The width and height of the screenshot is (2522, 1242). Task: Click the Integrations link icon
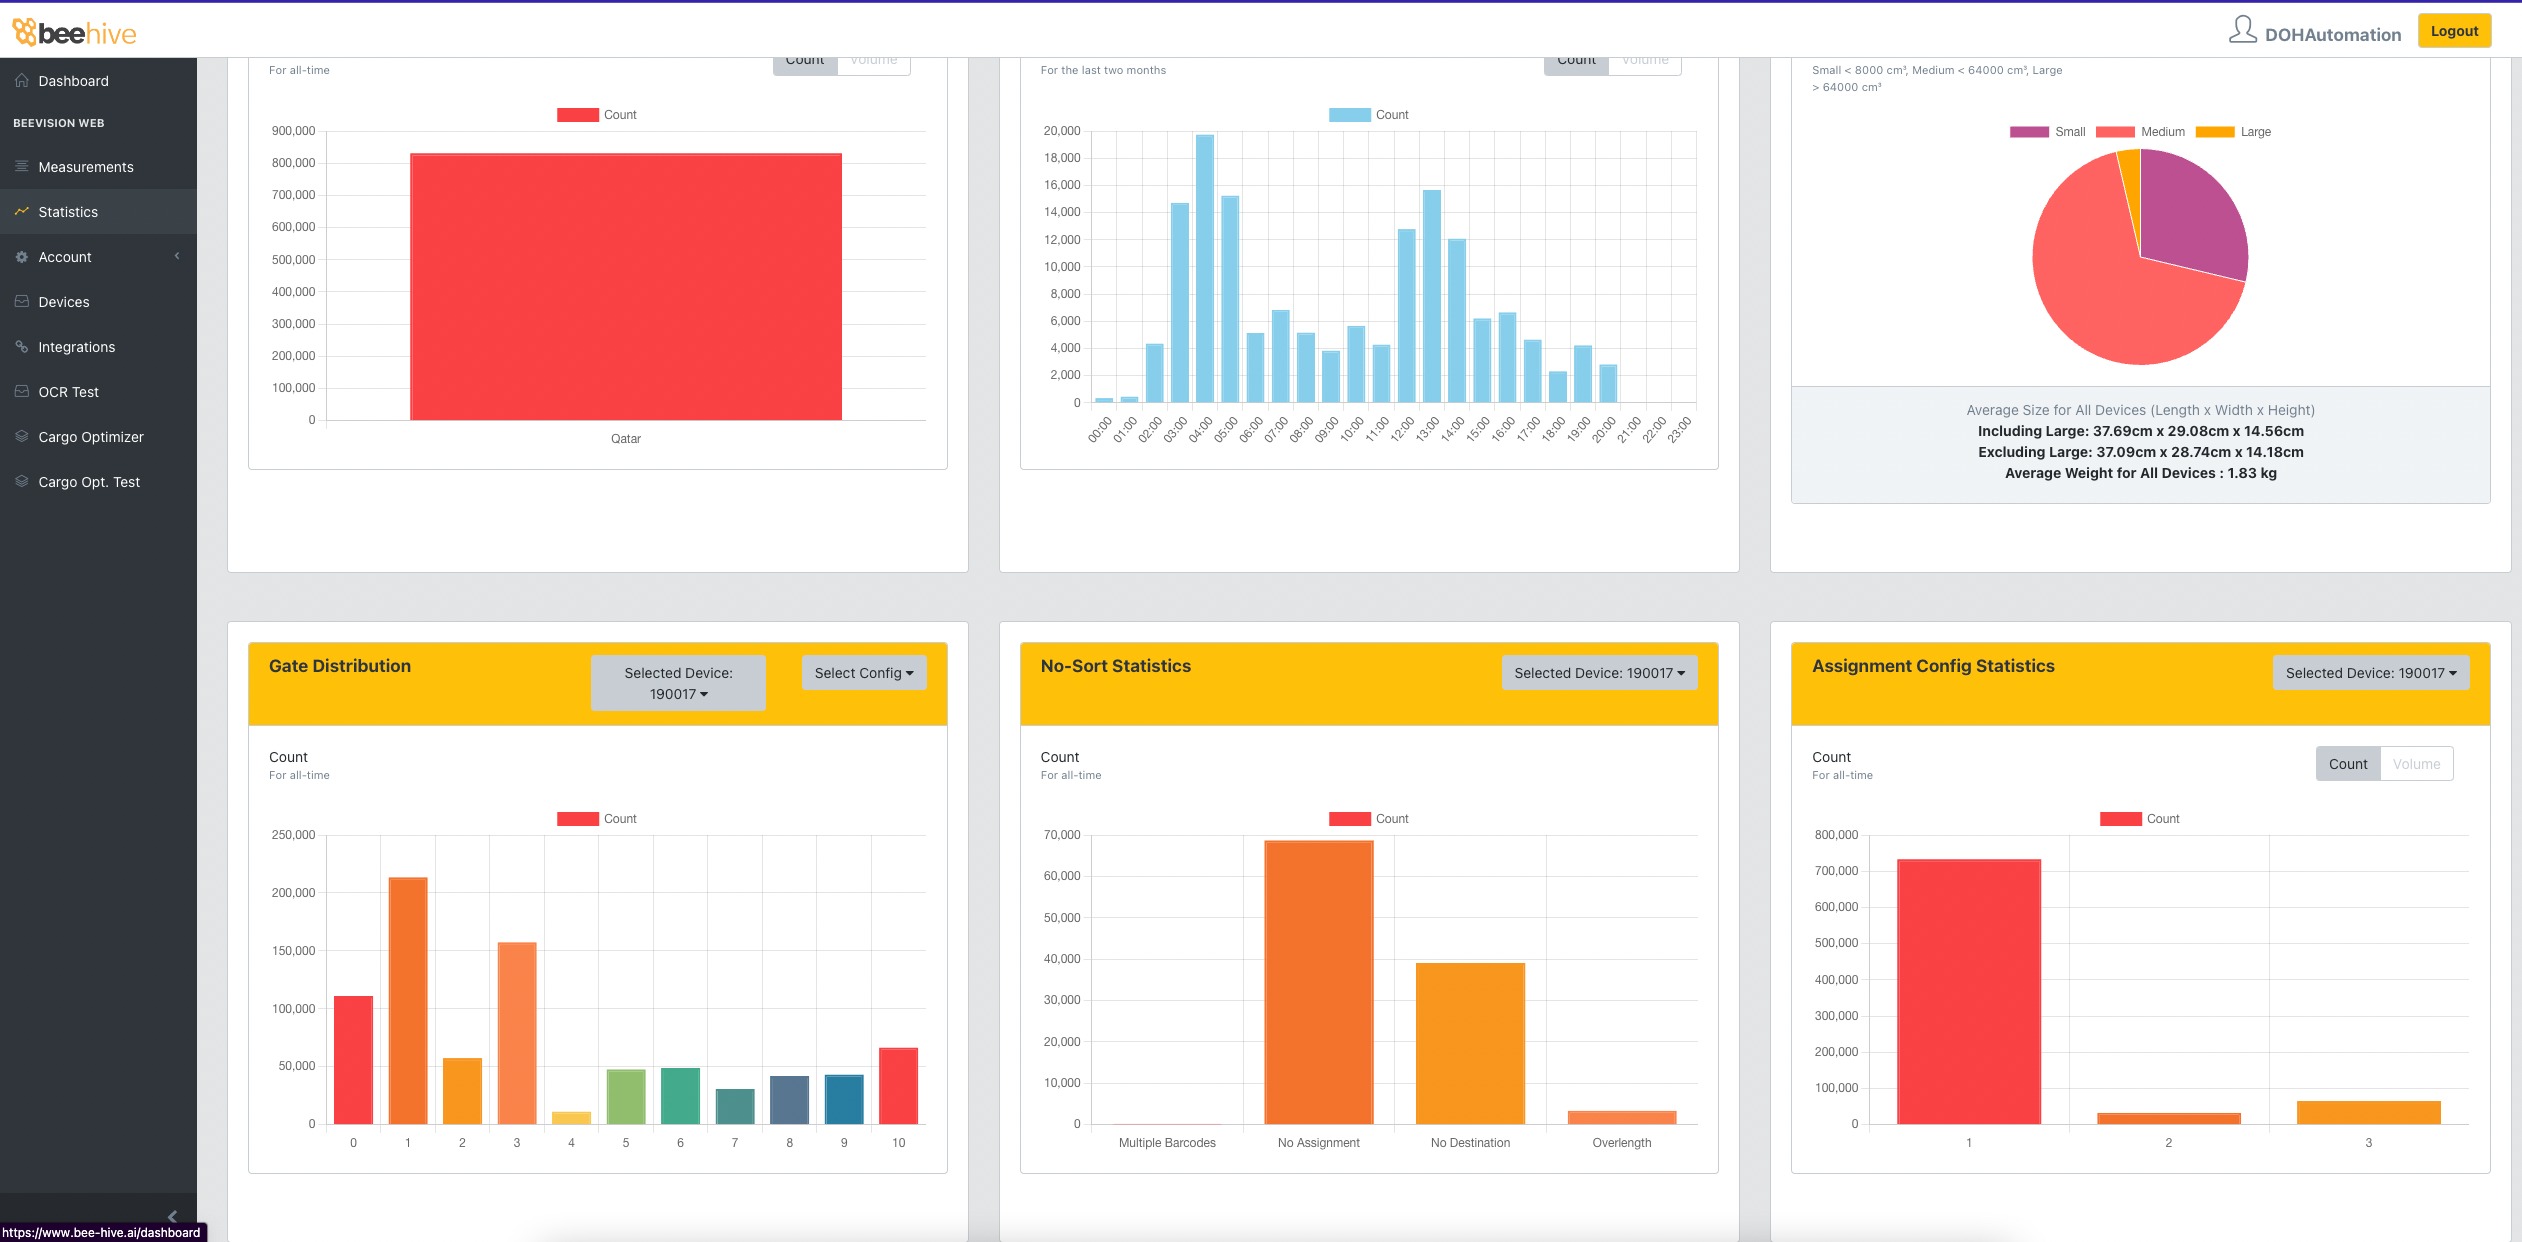coord(21,346)
